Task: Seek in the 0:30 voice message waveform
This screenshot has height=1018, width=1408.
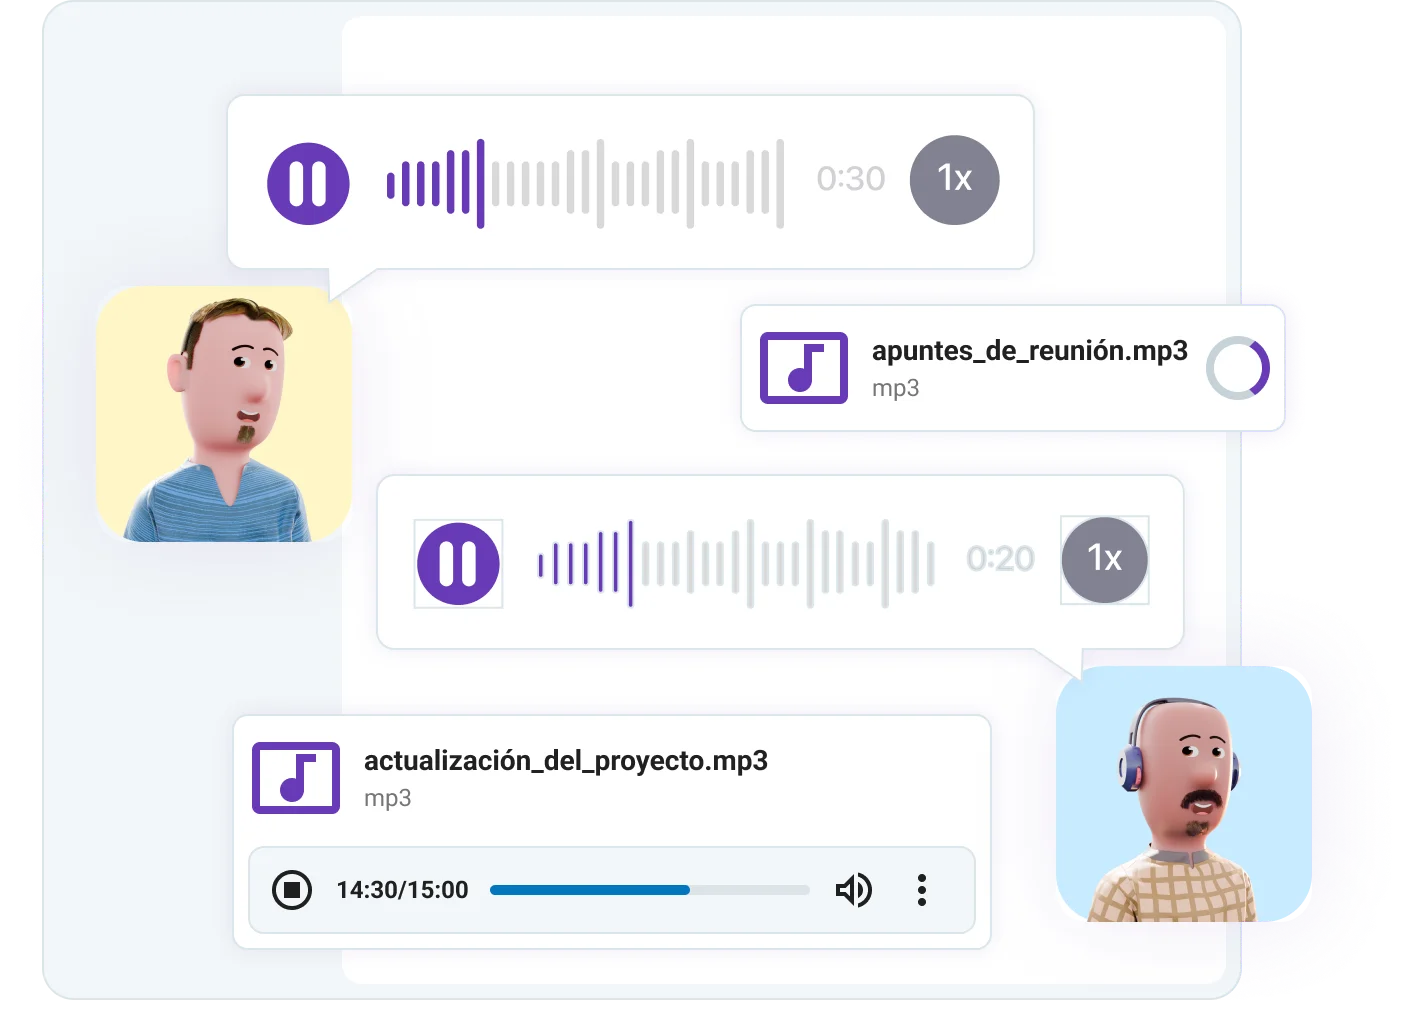Action: [585, 183]
